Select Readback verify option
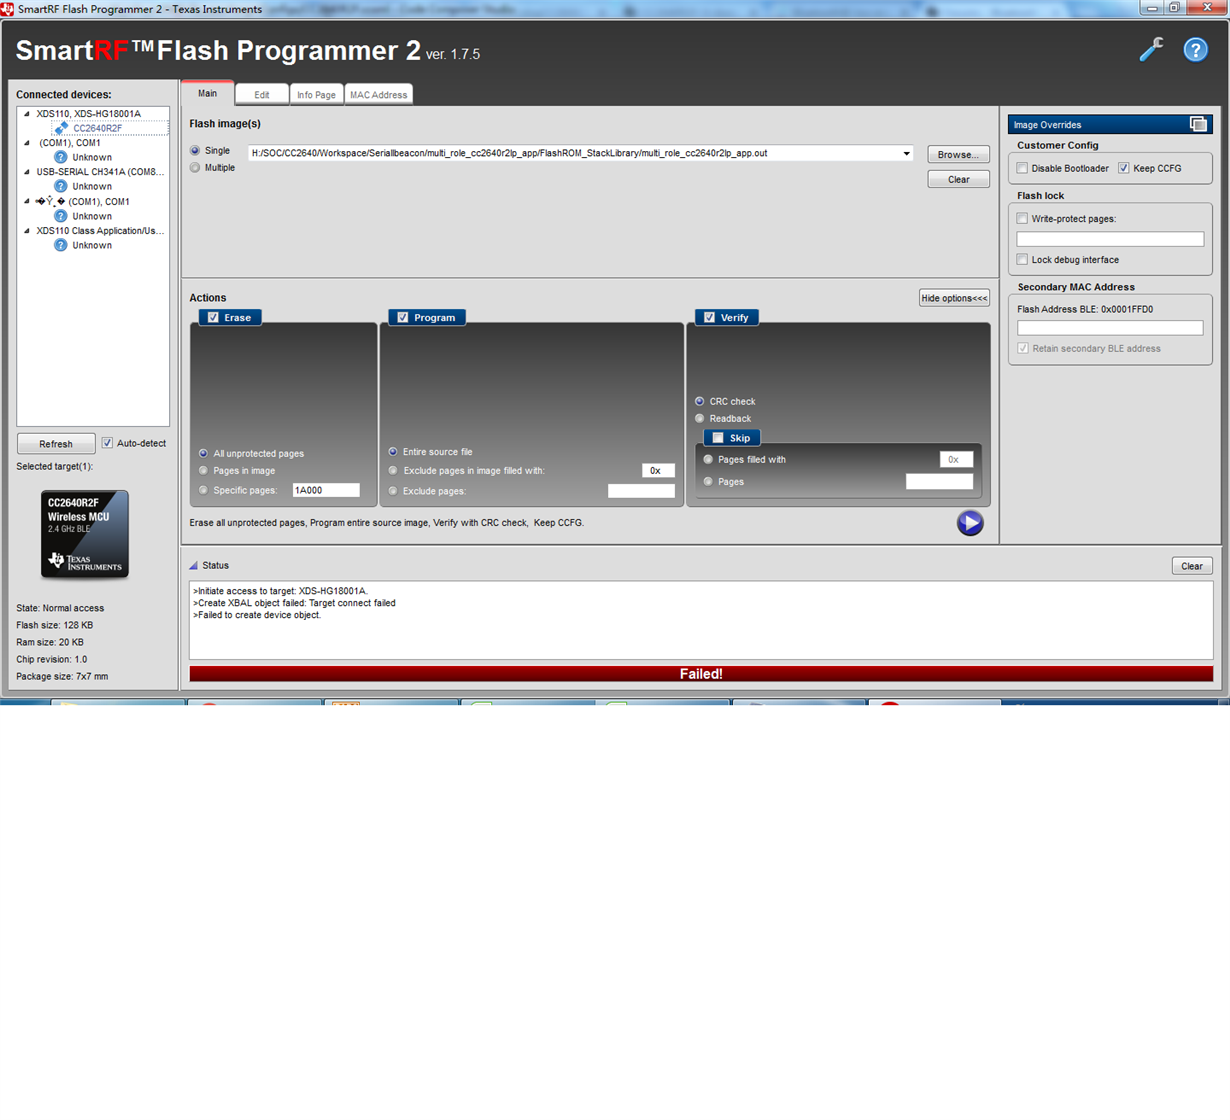 click(x=700, y=418)
